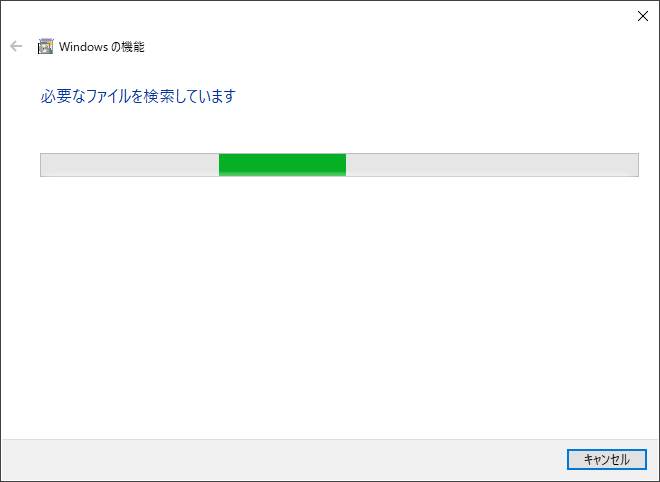The image size is (660, 482).
Task: Click the characters 機能 in the dialog title
Action: tap(133, 47)
